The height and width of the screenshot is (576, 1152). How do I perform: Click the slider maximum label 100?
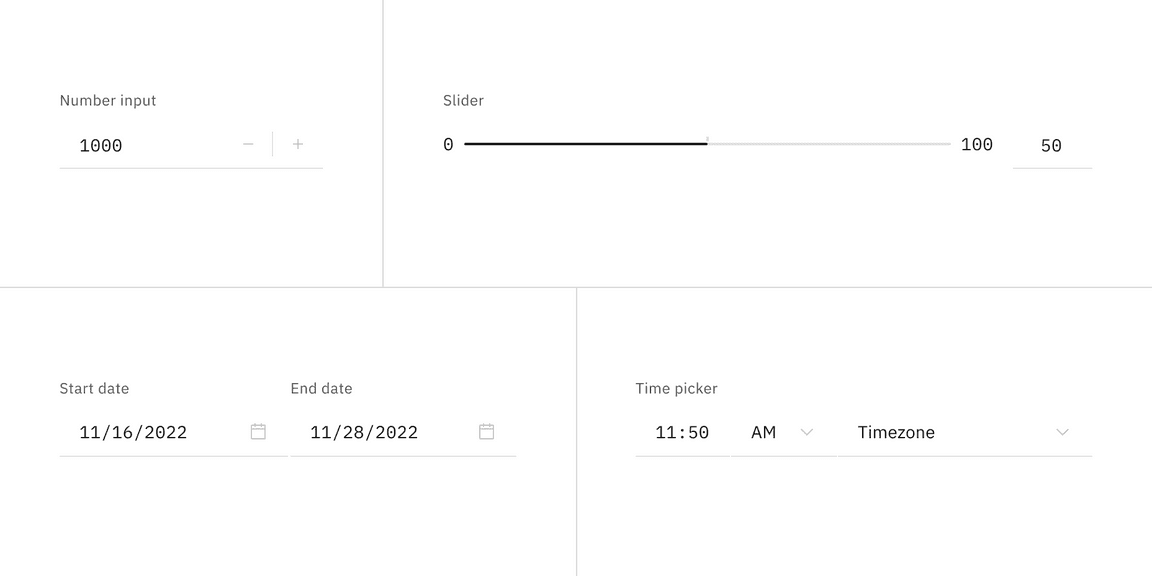(x=976, y=145)
